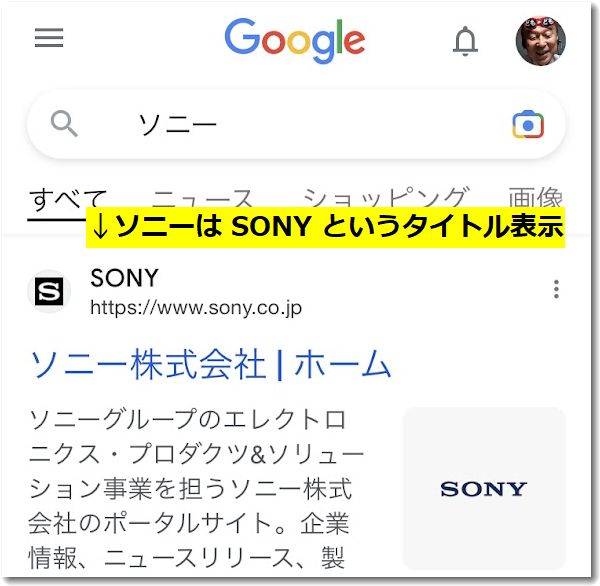Click the Sony S favicon

[49, 291]
